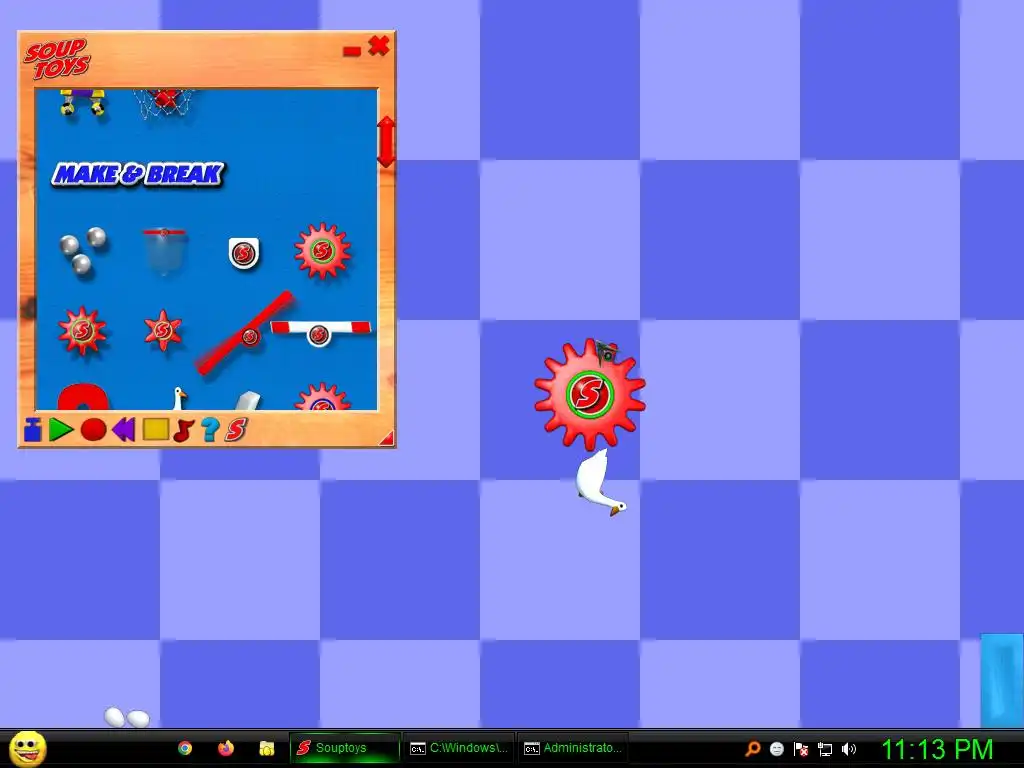Switch to the Administrato... taskbar button
Screen dimensions: 1024x768
(x=573, y=748)
